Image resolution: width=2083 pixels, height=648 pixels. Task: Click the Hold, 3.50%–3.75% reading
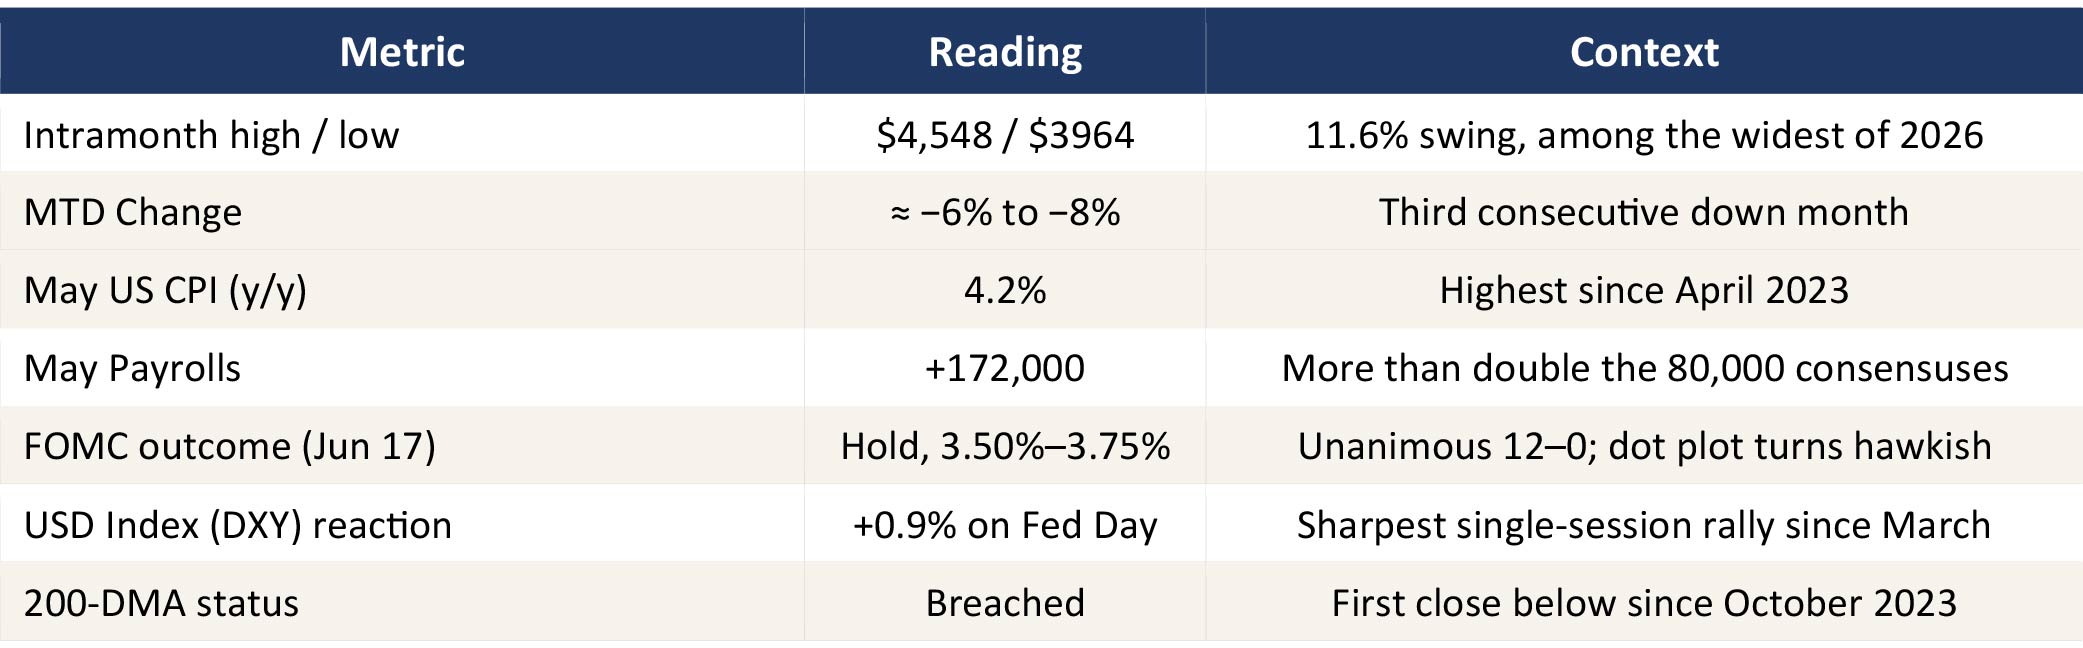pyautogui.click(x=1005, y=446)
